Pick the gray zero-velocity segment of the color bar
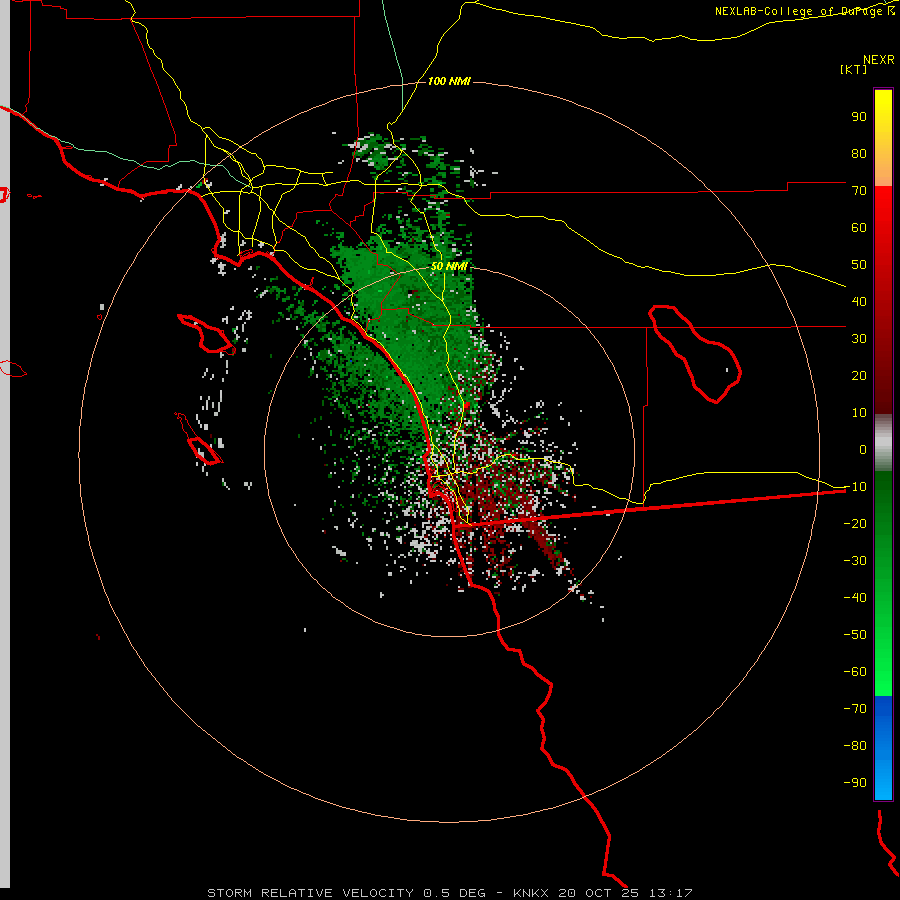Image resolution: width=900 pixels, height=900 pixels. 883,443
